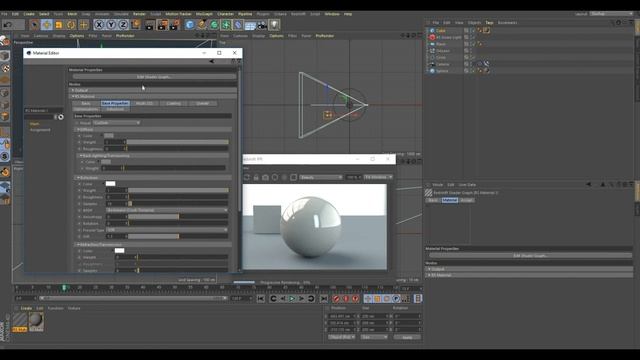This screenshot has width=640, height=360.
Task: Activate the Rotate tool
Action: 71,25
